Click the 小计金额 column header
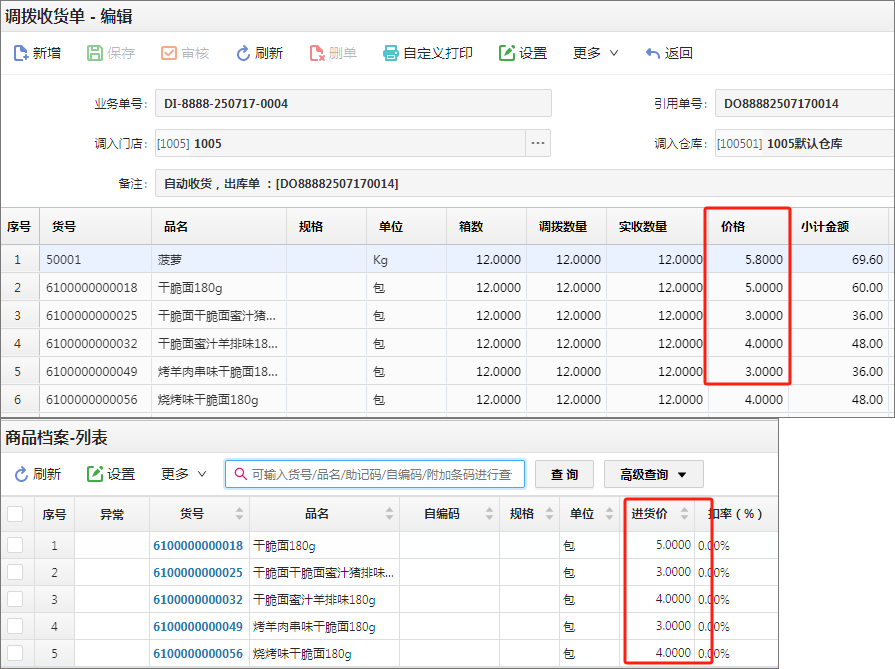Screen dimensions: 895x669 838,227
